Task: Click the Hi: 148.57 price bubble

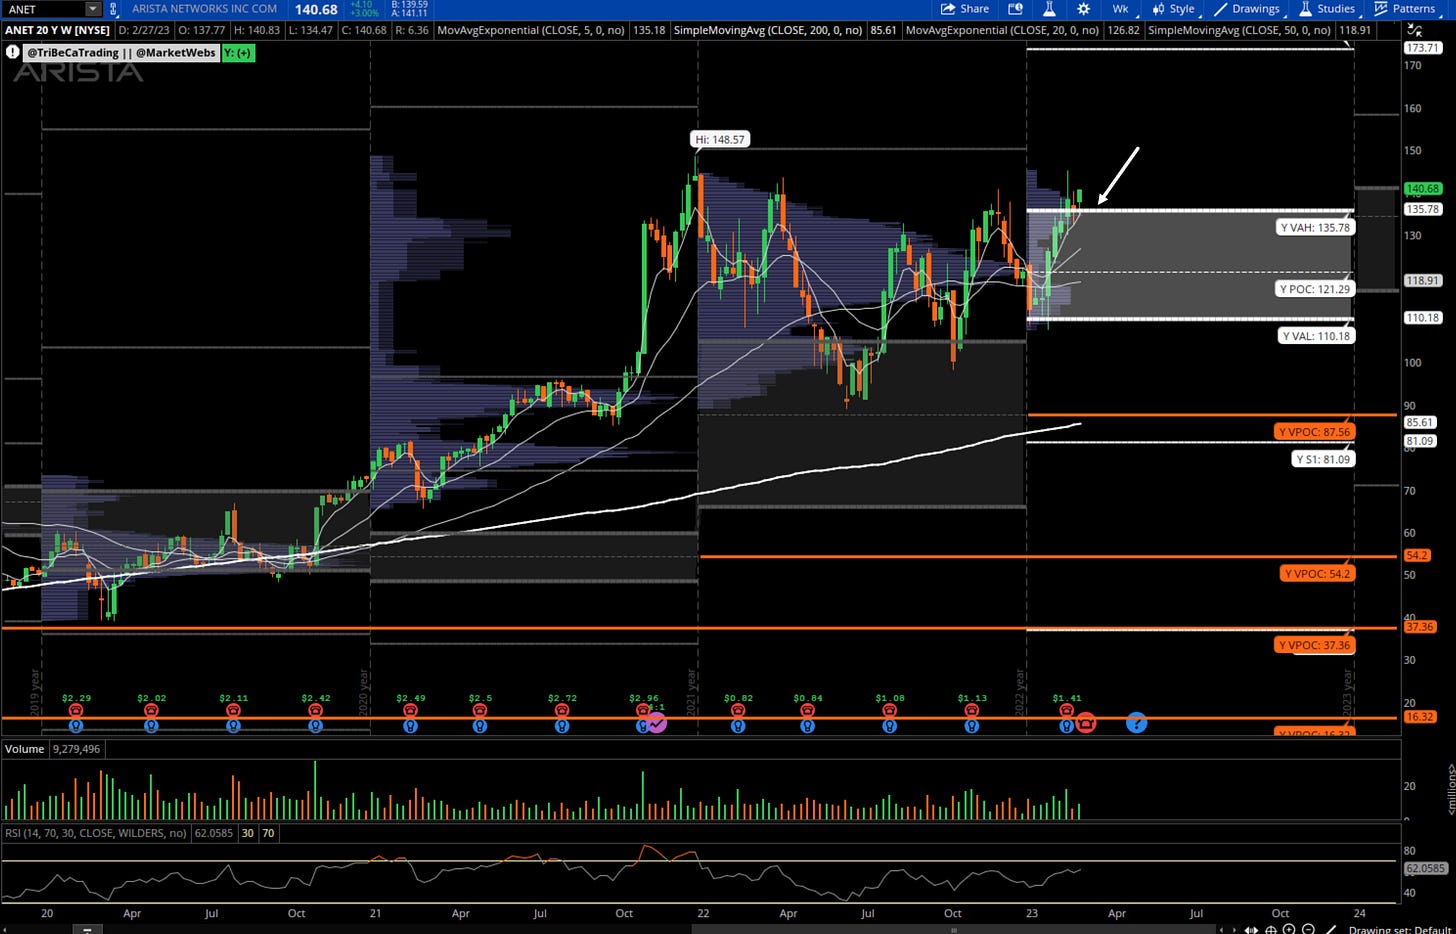Action: coord(720,140)
